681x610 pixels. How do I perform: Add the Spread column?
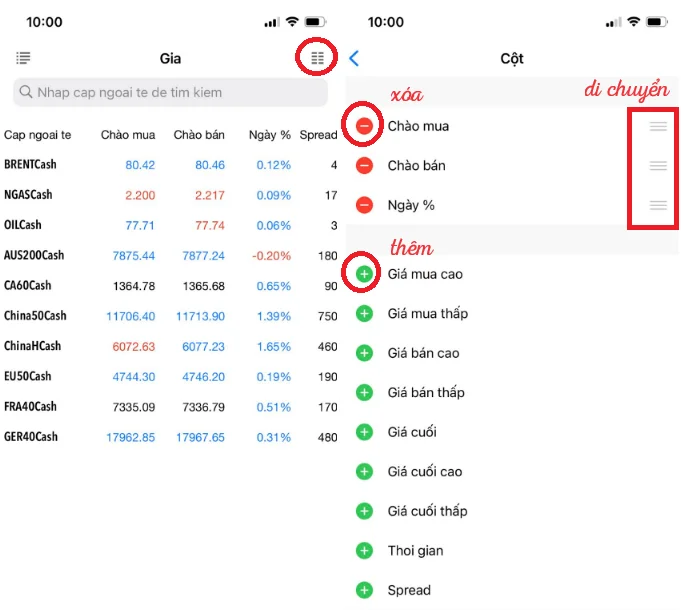(364, 590)
